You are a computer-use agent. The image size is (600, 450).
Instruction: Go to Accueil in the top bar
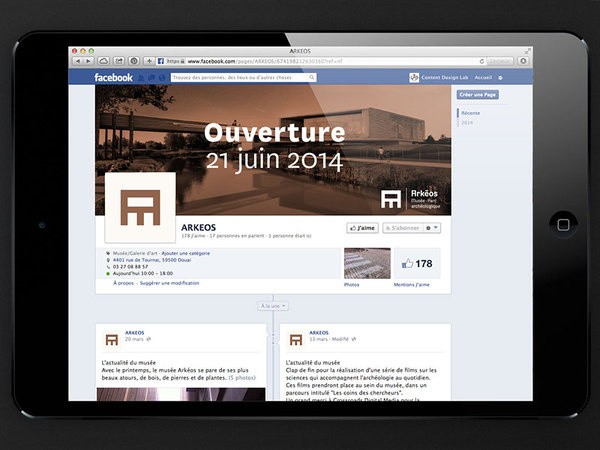pyautogui.click(x=483, y=78)
